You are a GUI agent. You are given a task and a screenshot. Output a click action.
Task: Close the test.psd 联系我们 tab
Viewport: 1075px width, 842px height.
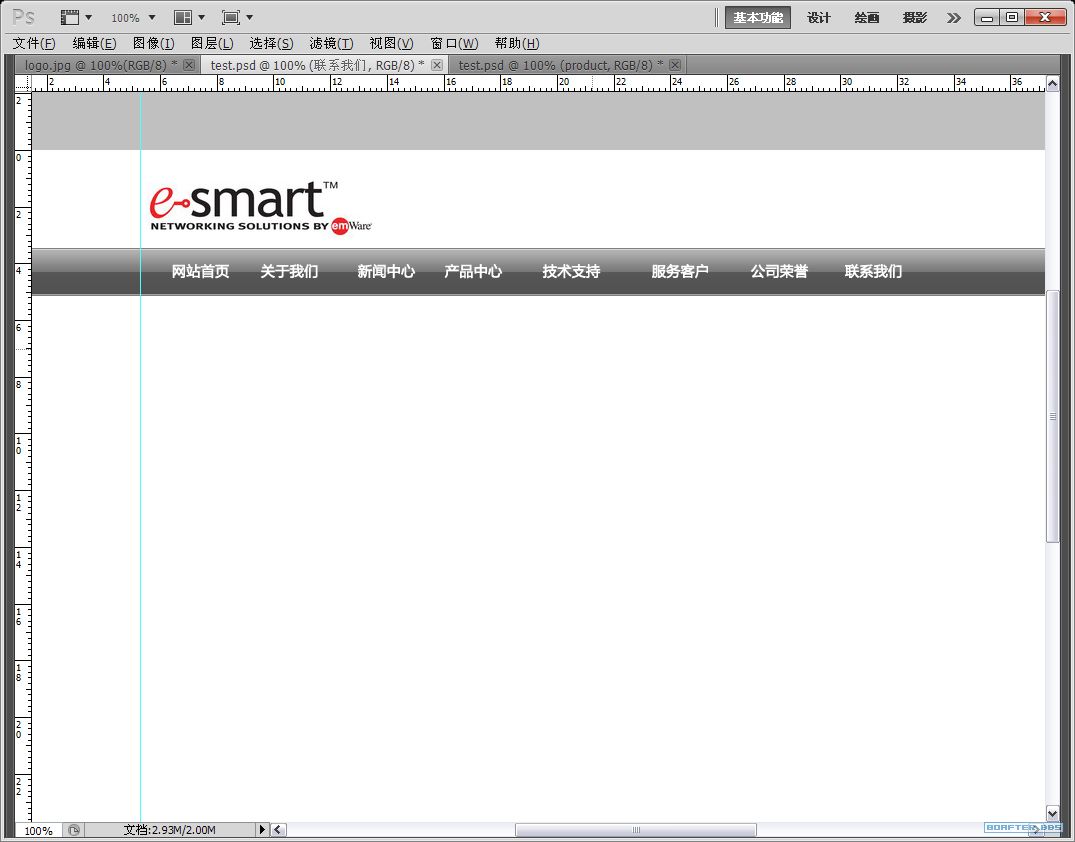[x=437, y=65]
